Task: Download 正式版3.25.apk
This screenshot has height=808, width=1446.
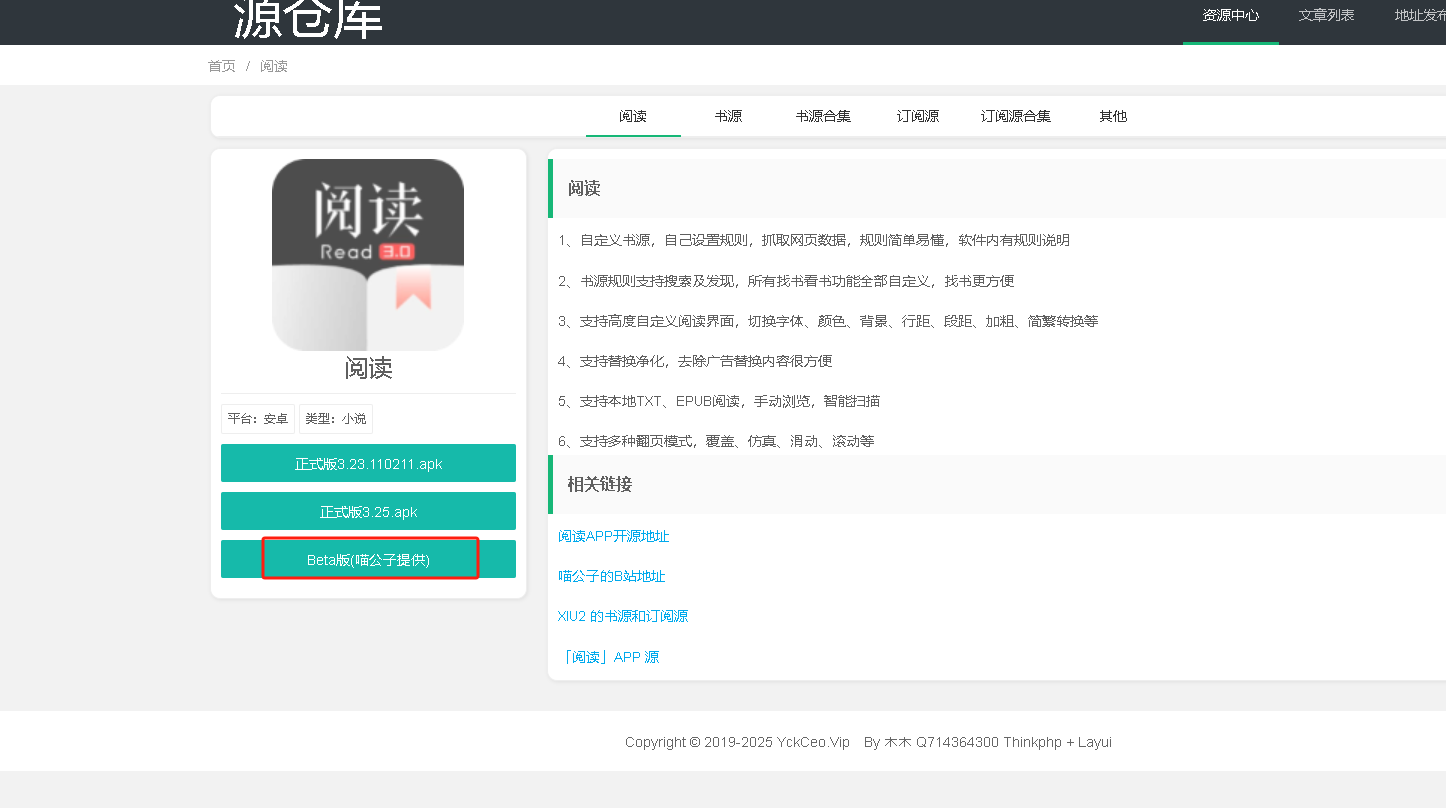Action: pyautogui.click(x=368, y=511)
